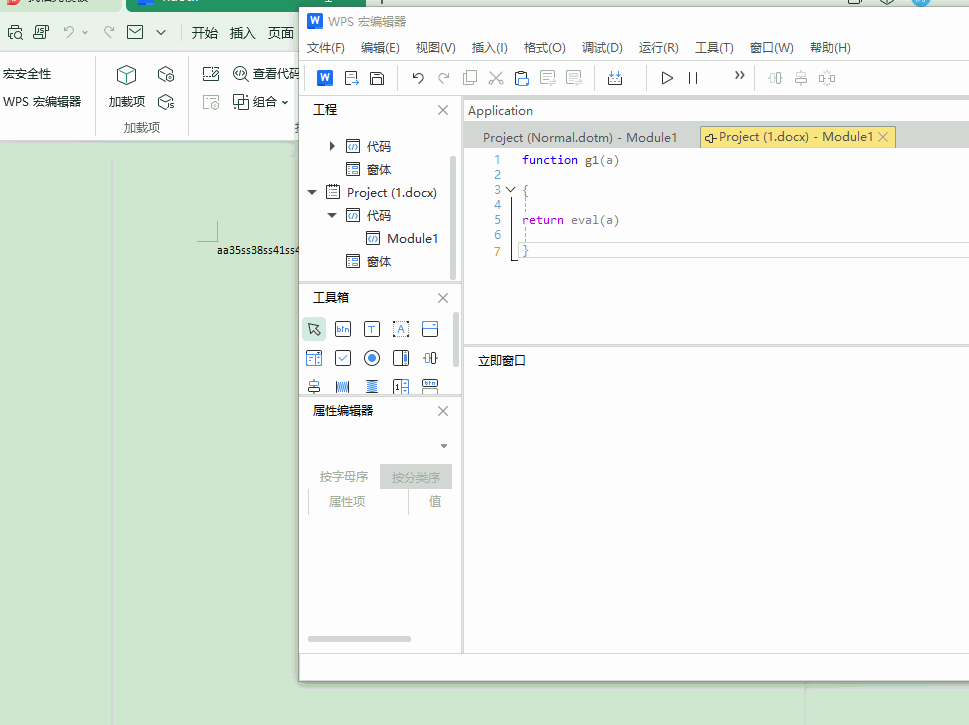Click the mail envelope icon in WPS Writer toolbar
The width and height of the screenshot is (969, 725).
click(135, 32)
